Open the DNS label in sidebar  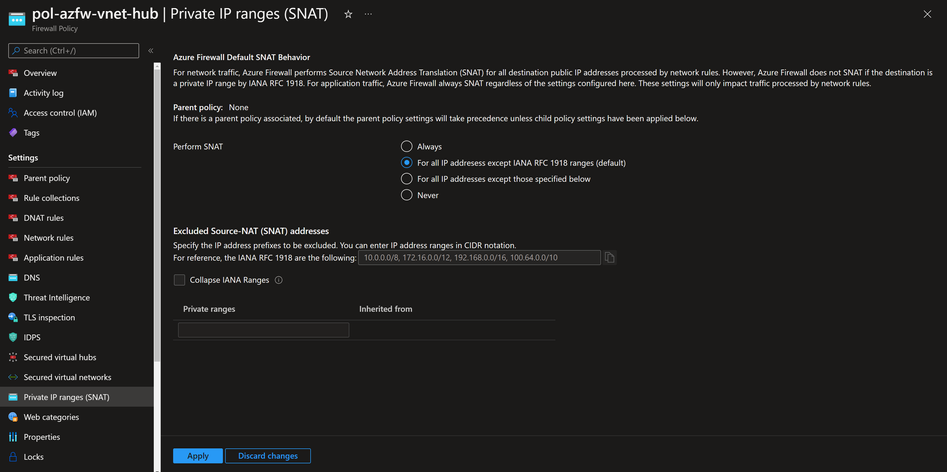click(31, 278)
